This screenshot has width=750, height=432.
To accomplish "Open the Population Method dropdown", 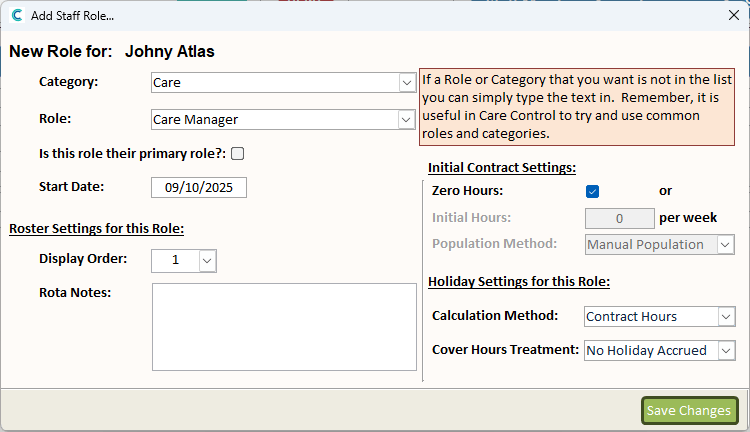I will (726, 244).
